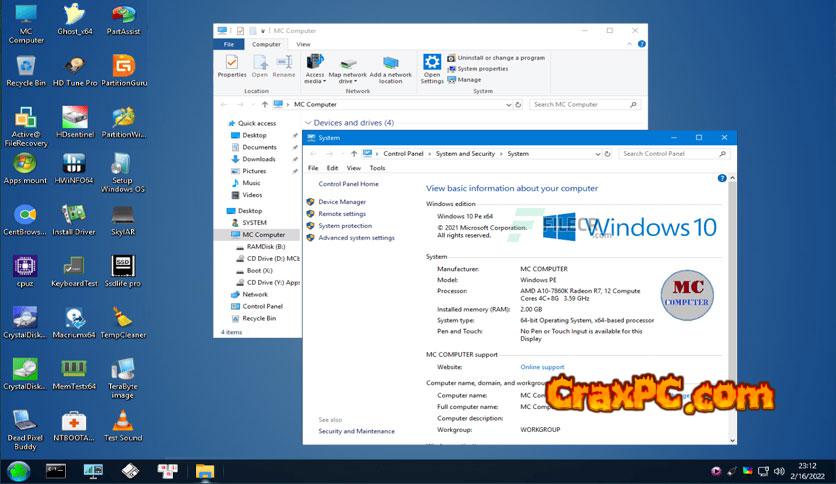836x484 pixels.
Task: Collapse the Devices and drives section
Action: click(310, 123)
